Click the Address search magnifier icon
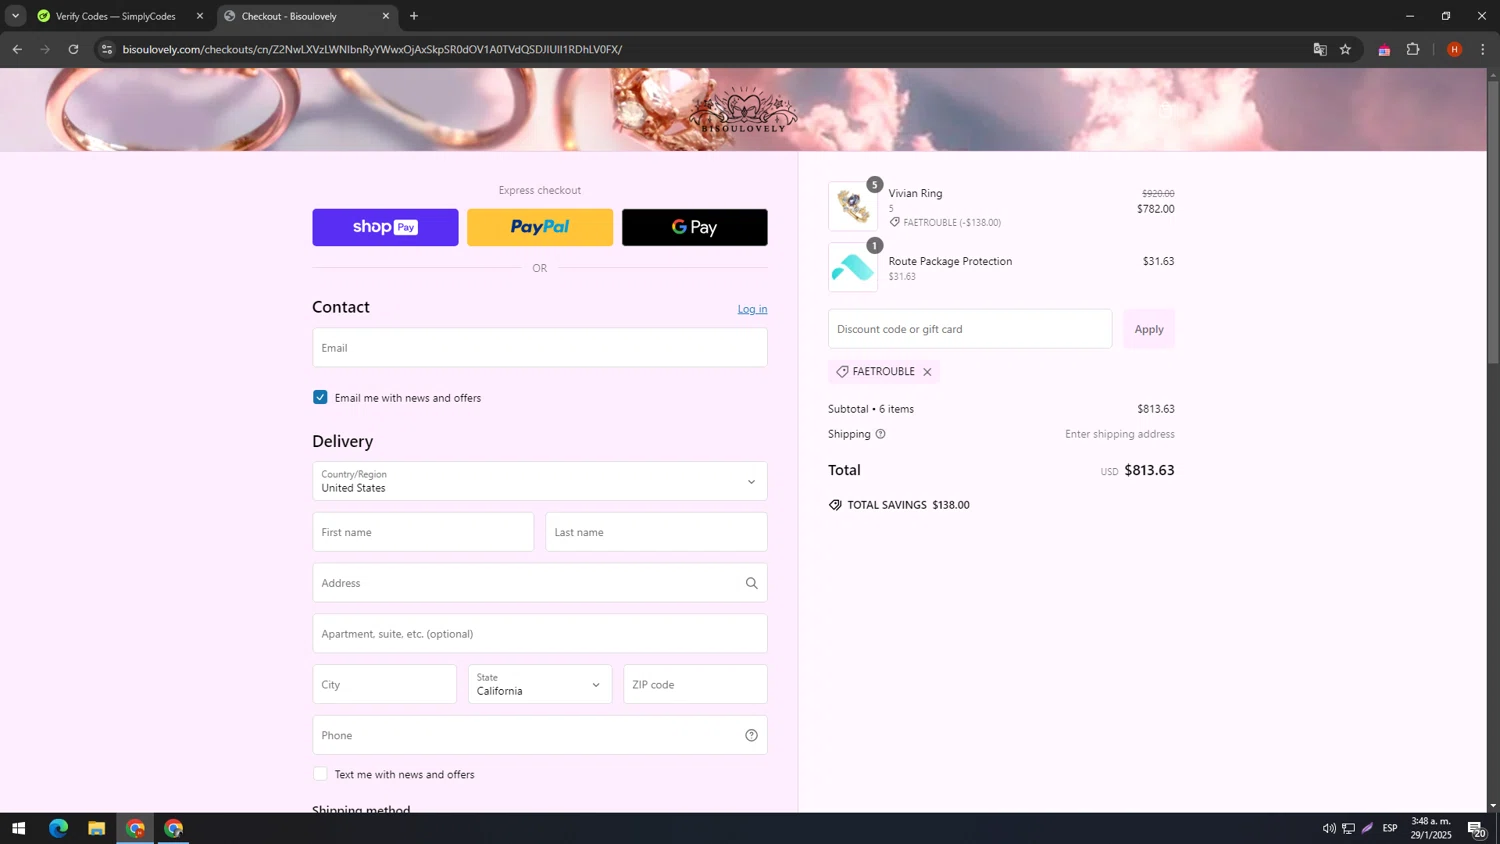 tap(751, 583)
